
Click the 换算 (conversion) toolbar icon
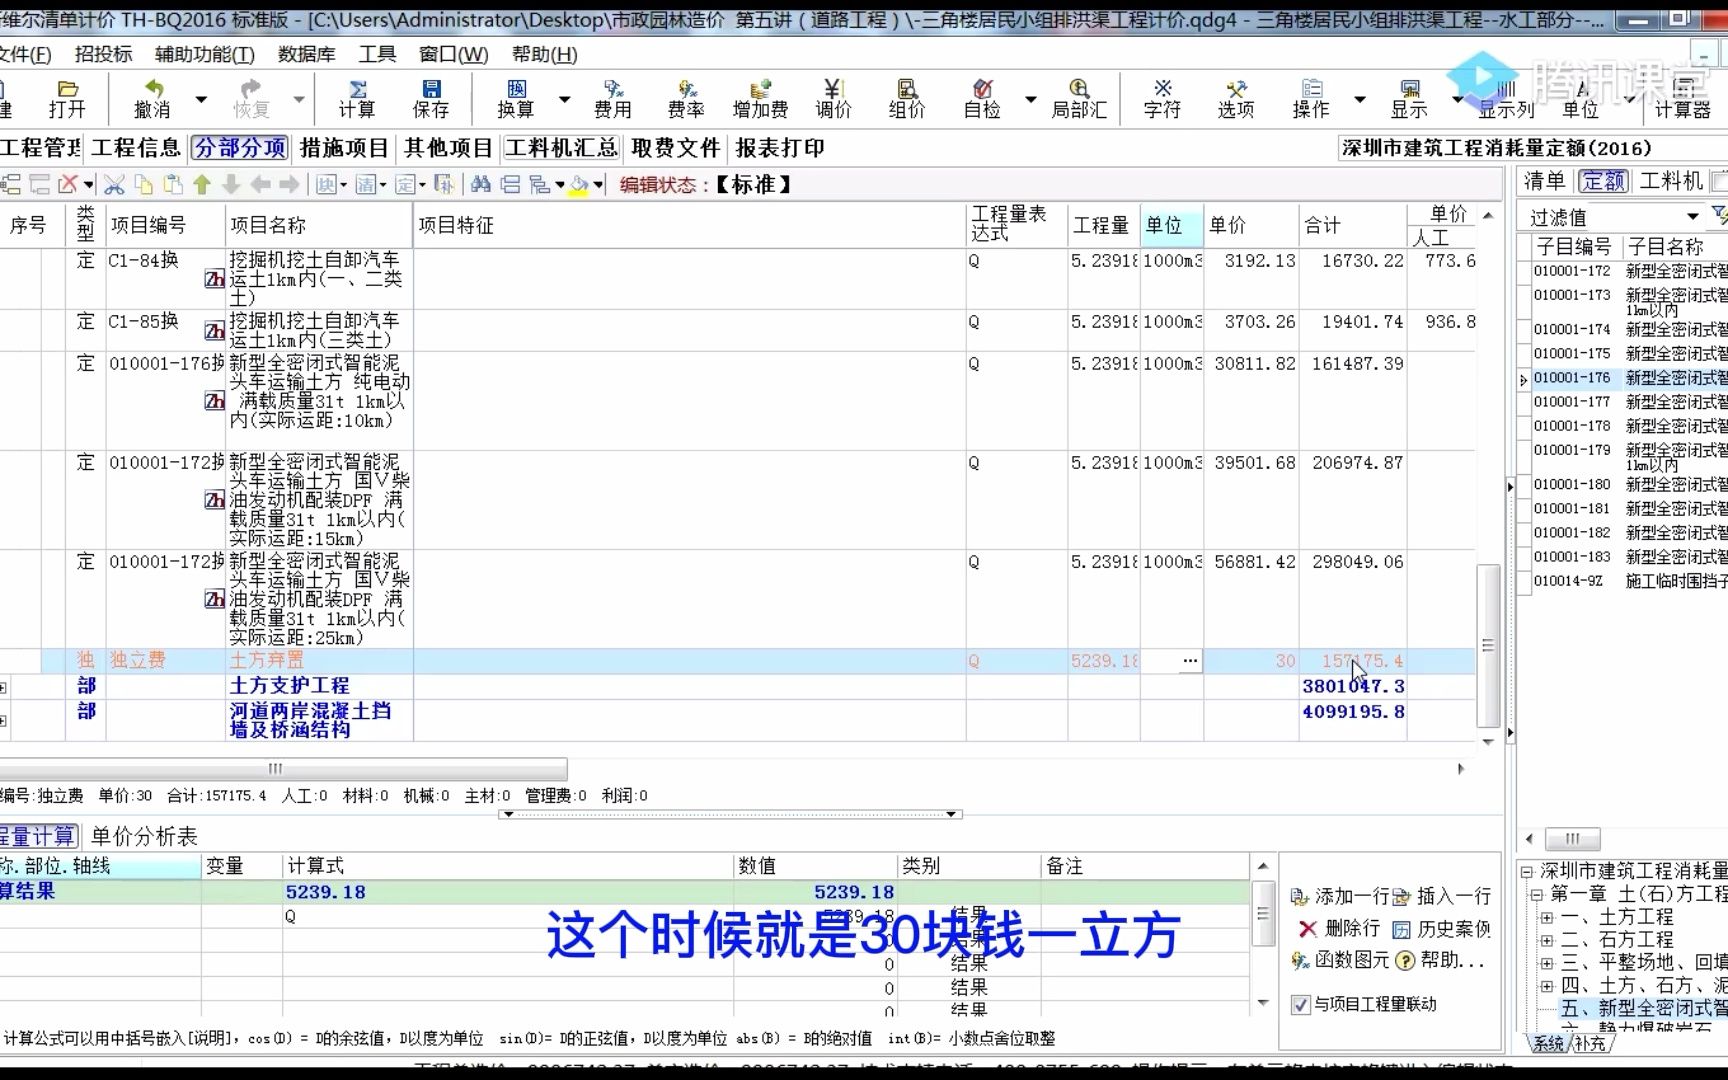click(x=516, y=99)
